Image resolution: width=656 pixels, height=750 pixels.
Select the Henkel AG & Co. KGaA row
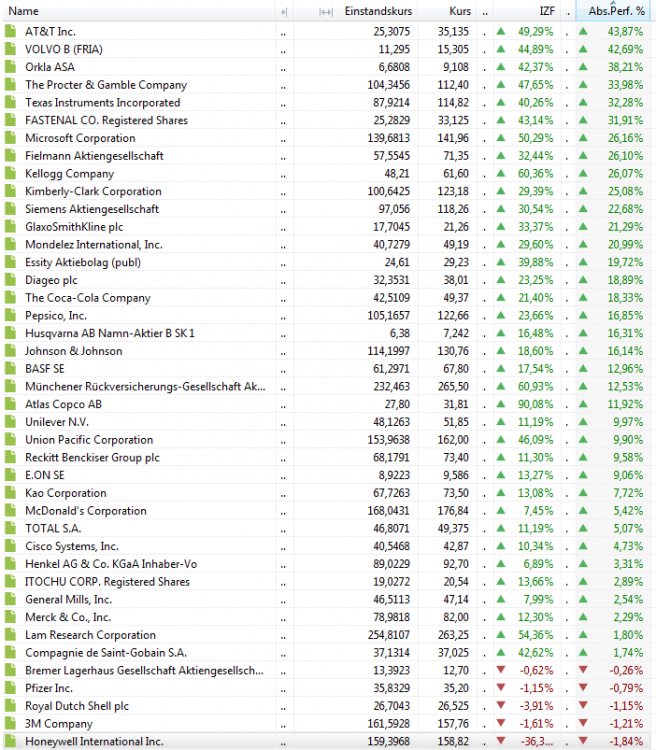[x=328, y=564]
